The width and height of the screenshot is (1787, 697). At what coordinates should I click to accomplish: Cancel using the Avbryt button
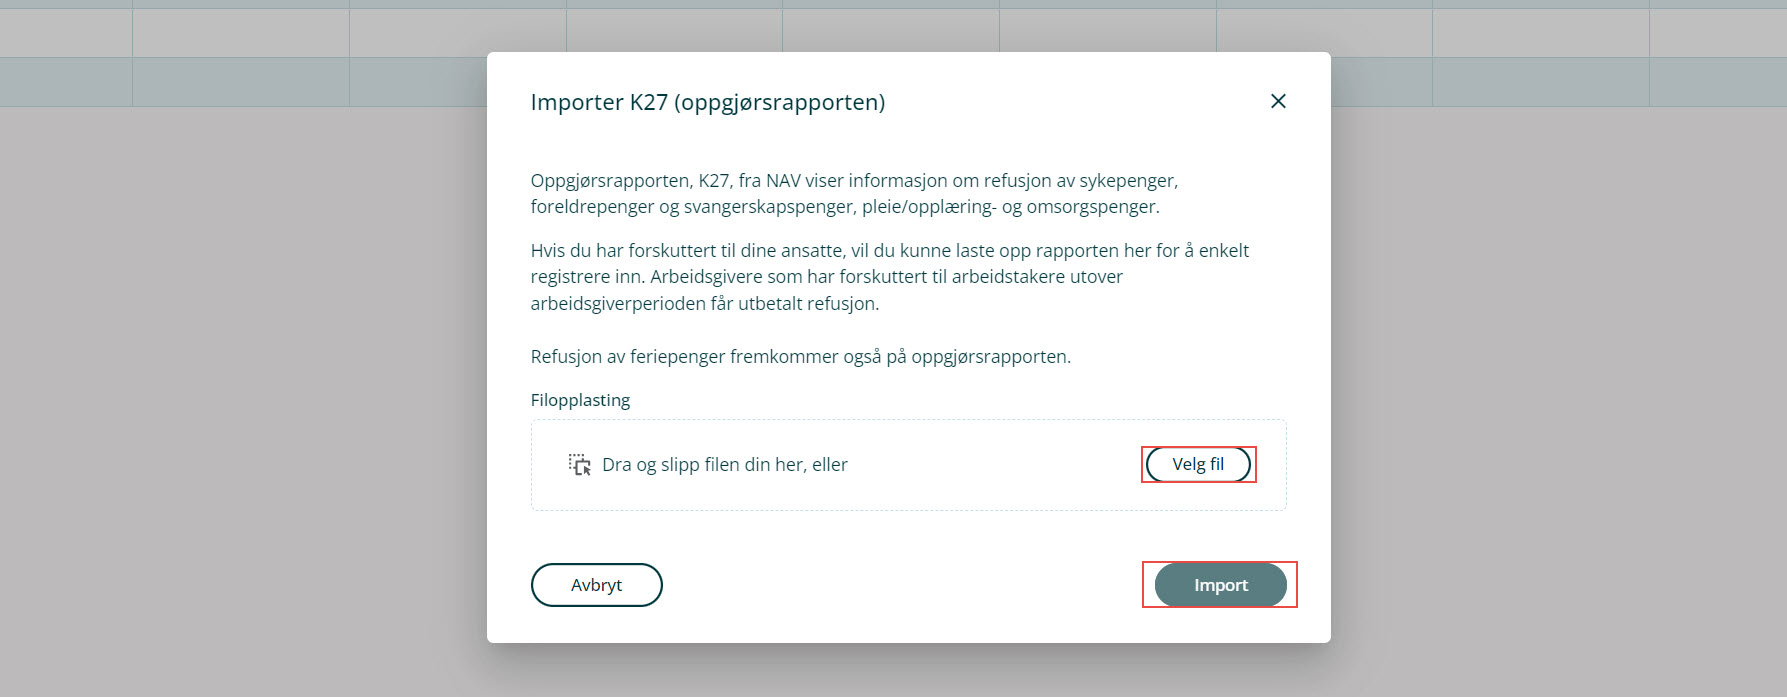coord(596,585)
